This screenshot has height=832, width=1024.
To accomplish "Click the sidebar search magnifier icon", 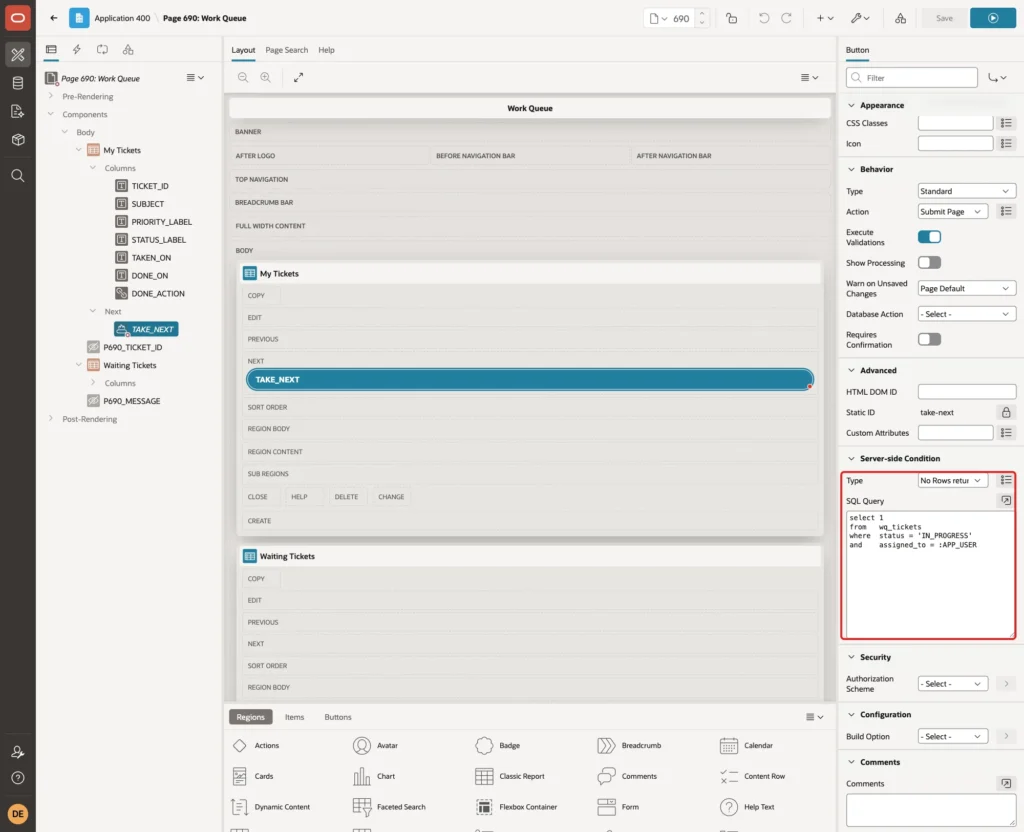I will [x=18, y=176].
